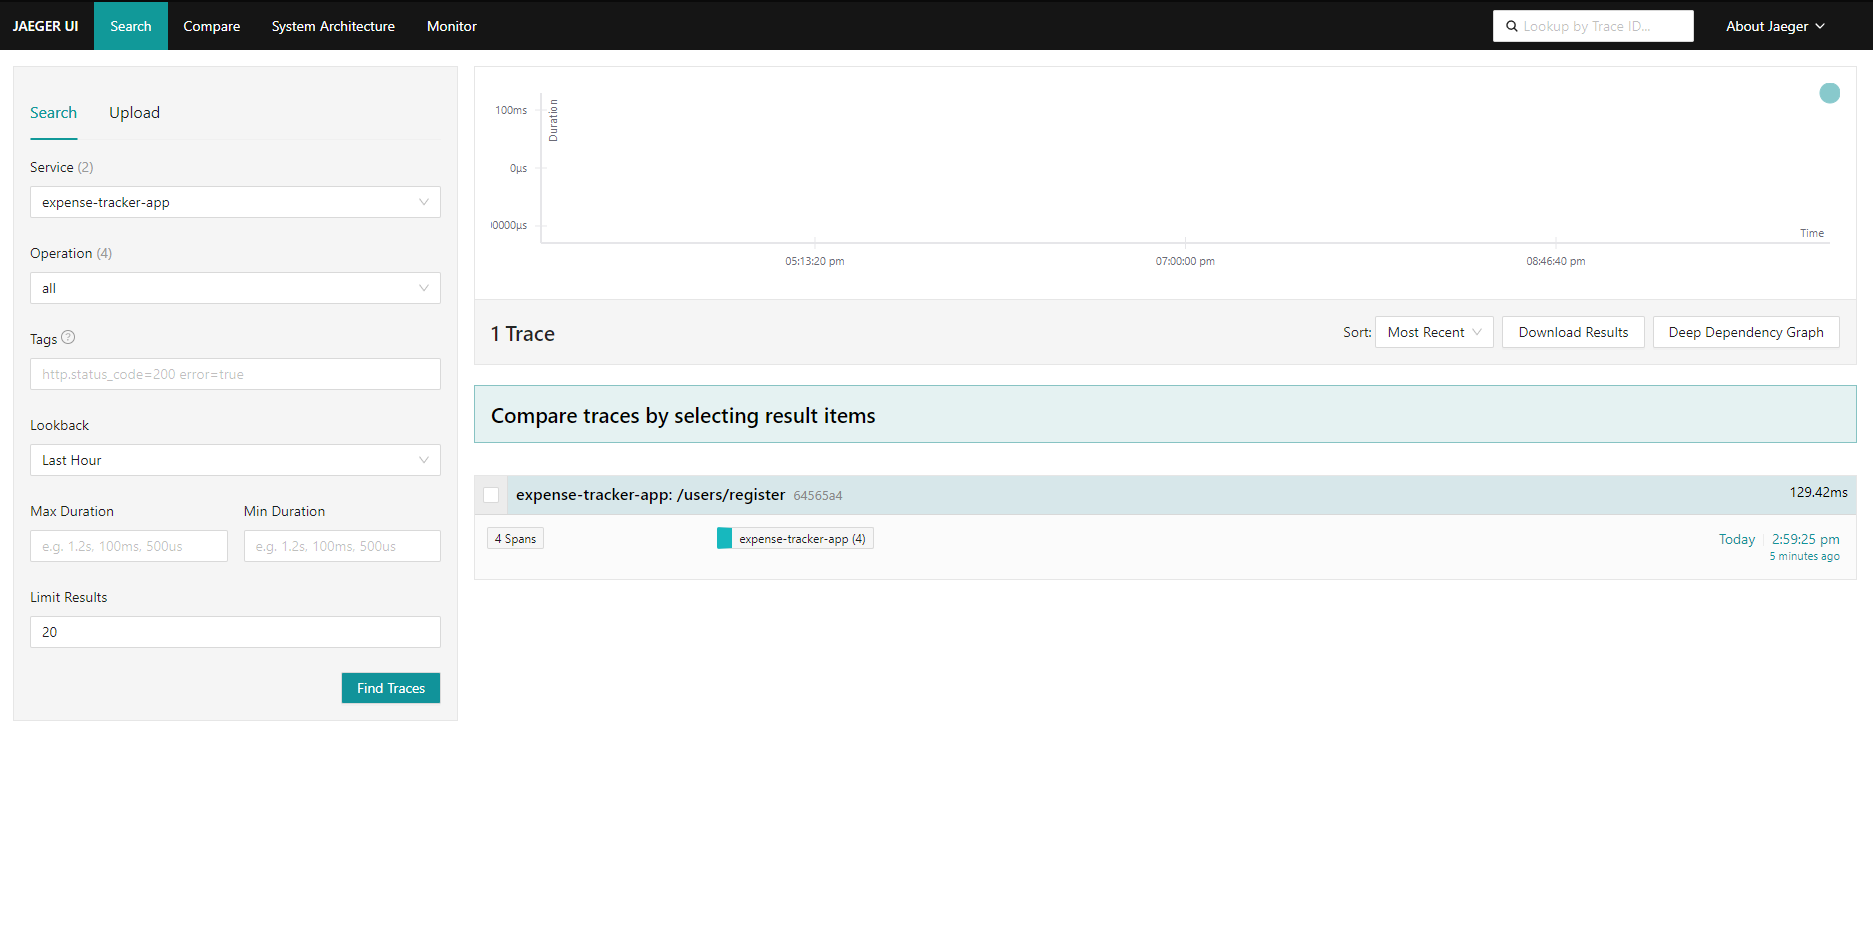The image size is (1873, 933).
Task: Switch to the Upload tab
Action: pos(134,113)
